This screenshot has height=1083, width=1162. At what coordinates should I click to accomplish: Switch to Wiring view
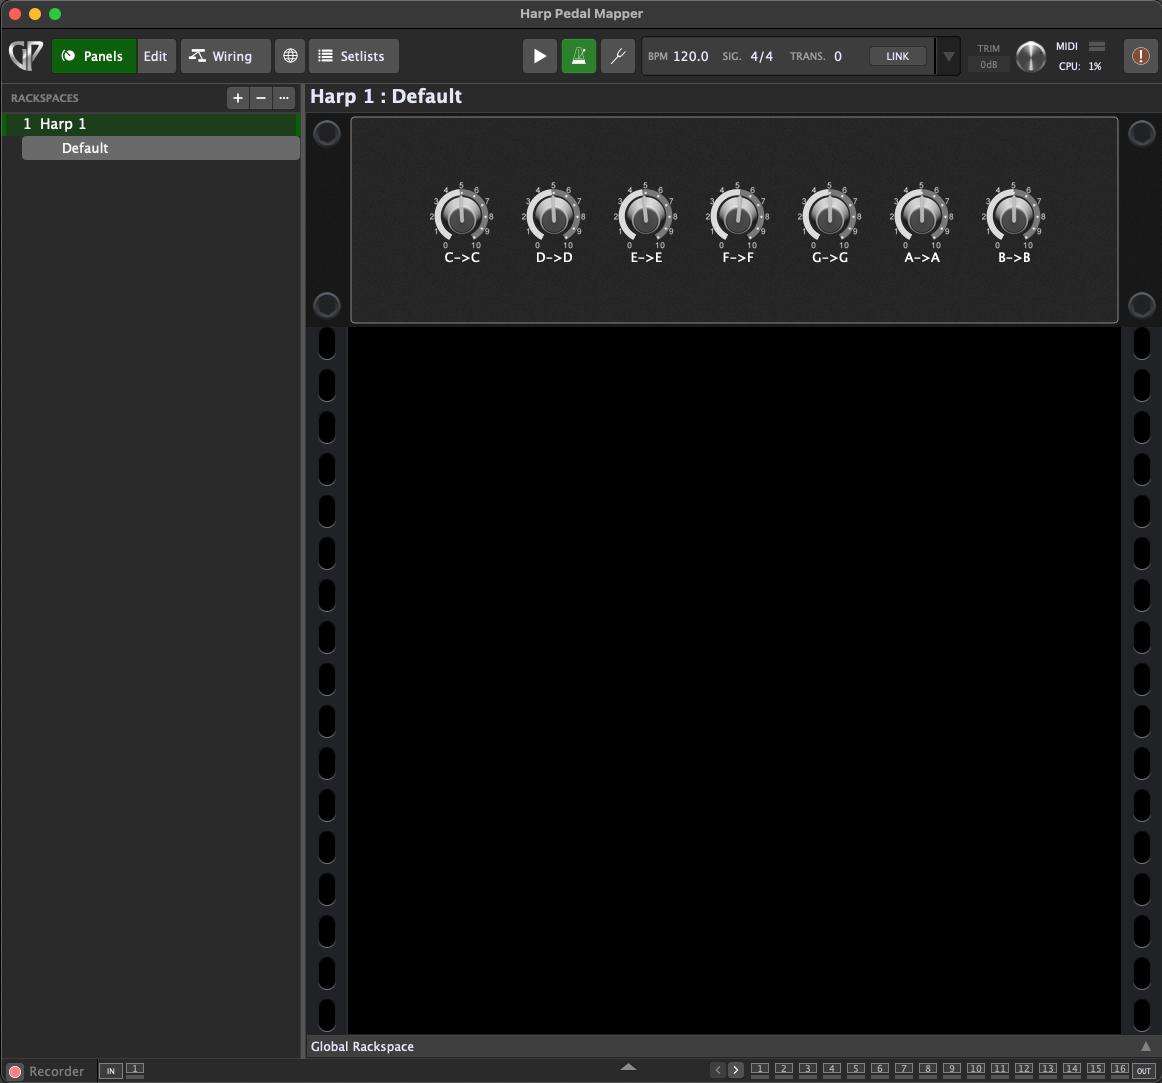coord(225,56)
